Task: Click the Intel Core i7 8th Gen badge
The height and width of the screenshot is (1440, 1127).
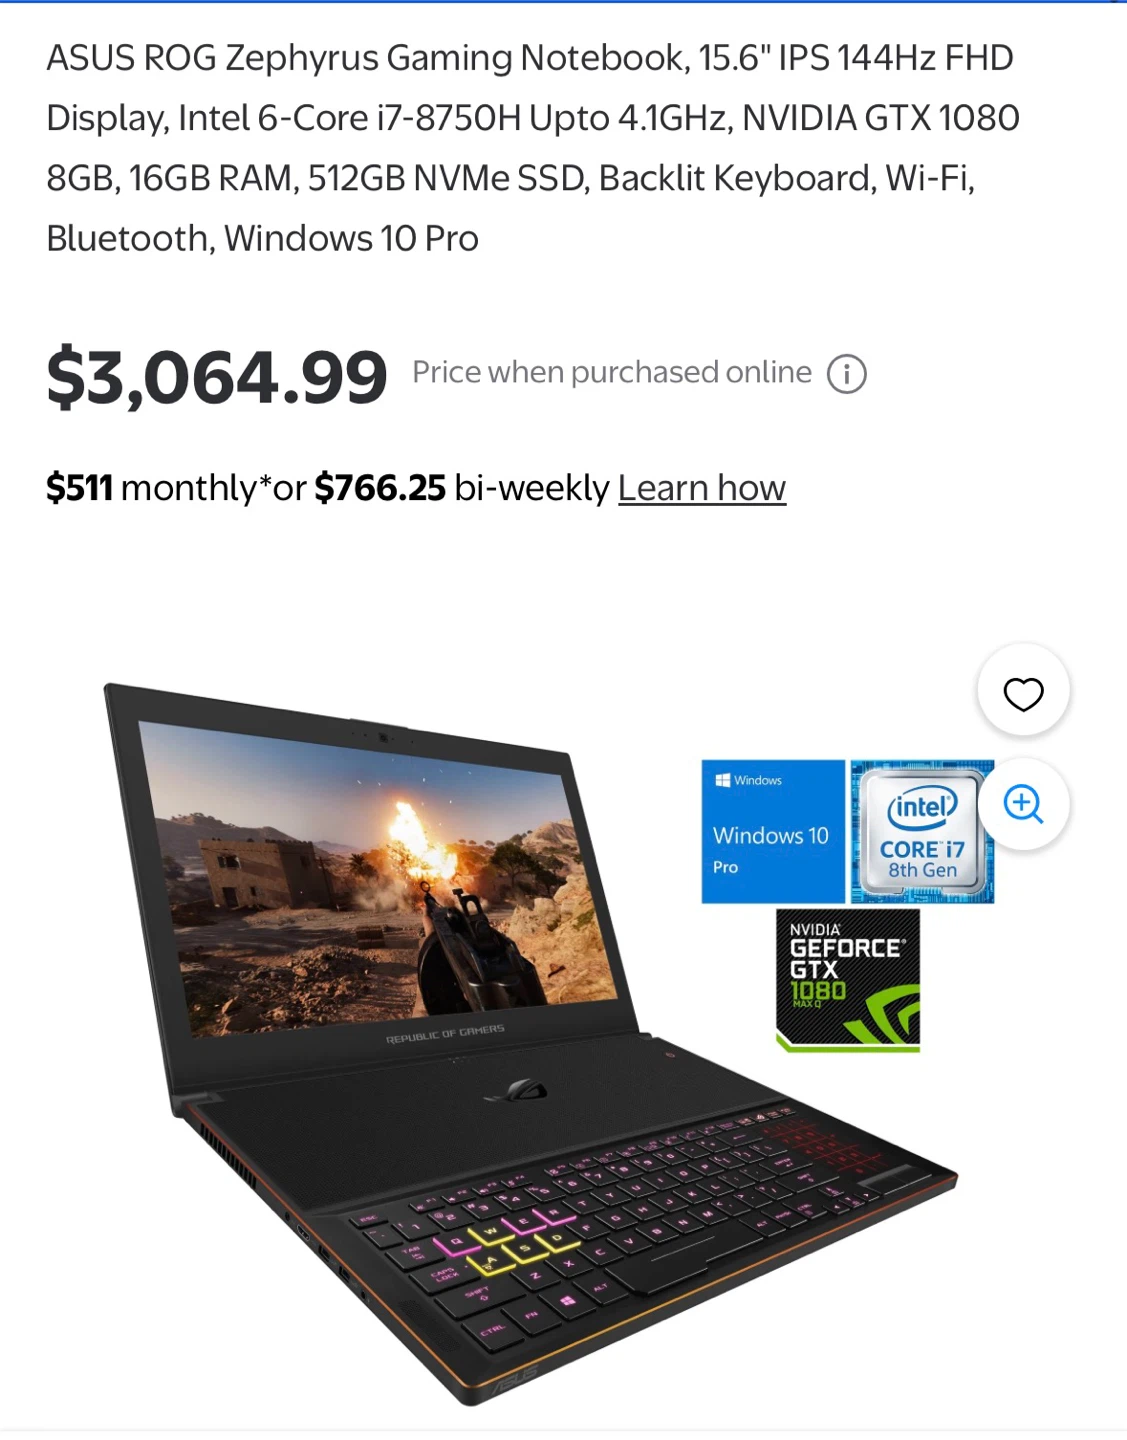Action: (922, 832)
